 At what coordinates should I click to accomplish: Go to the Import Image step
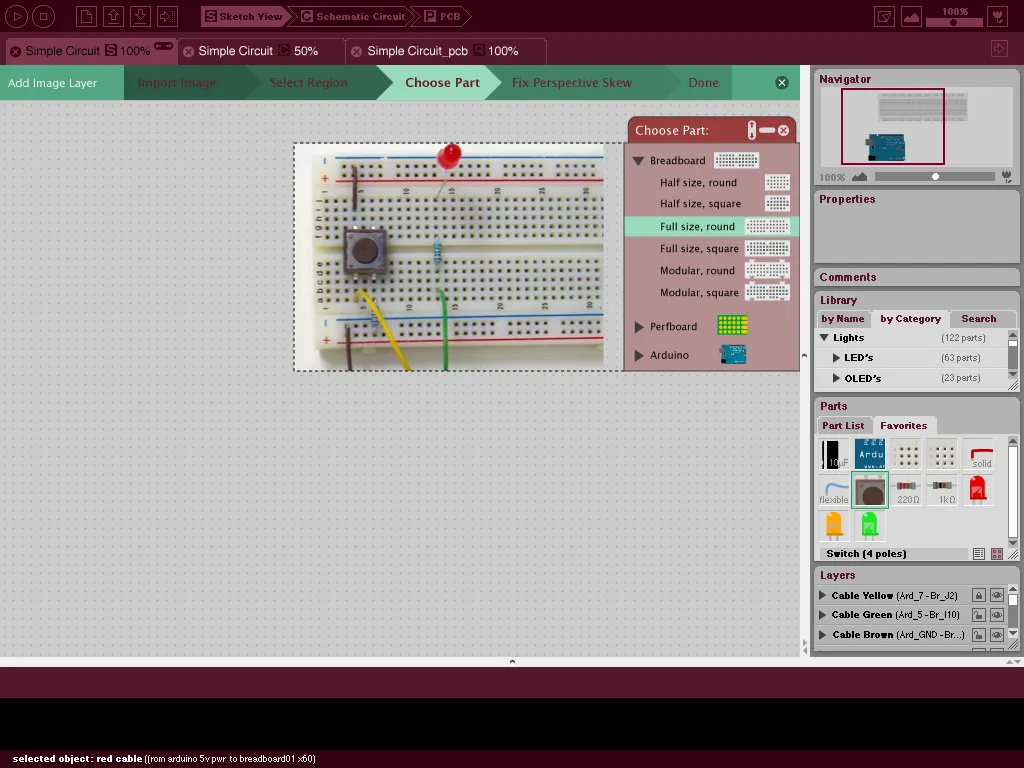tap(176, 83)
